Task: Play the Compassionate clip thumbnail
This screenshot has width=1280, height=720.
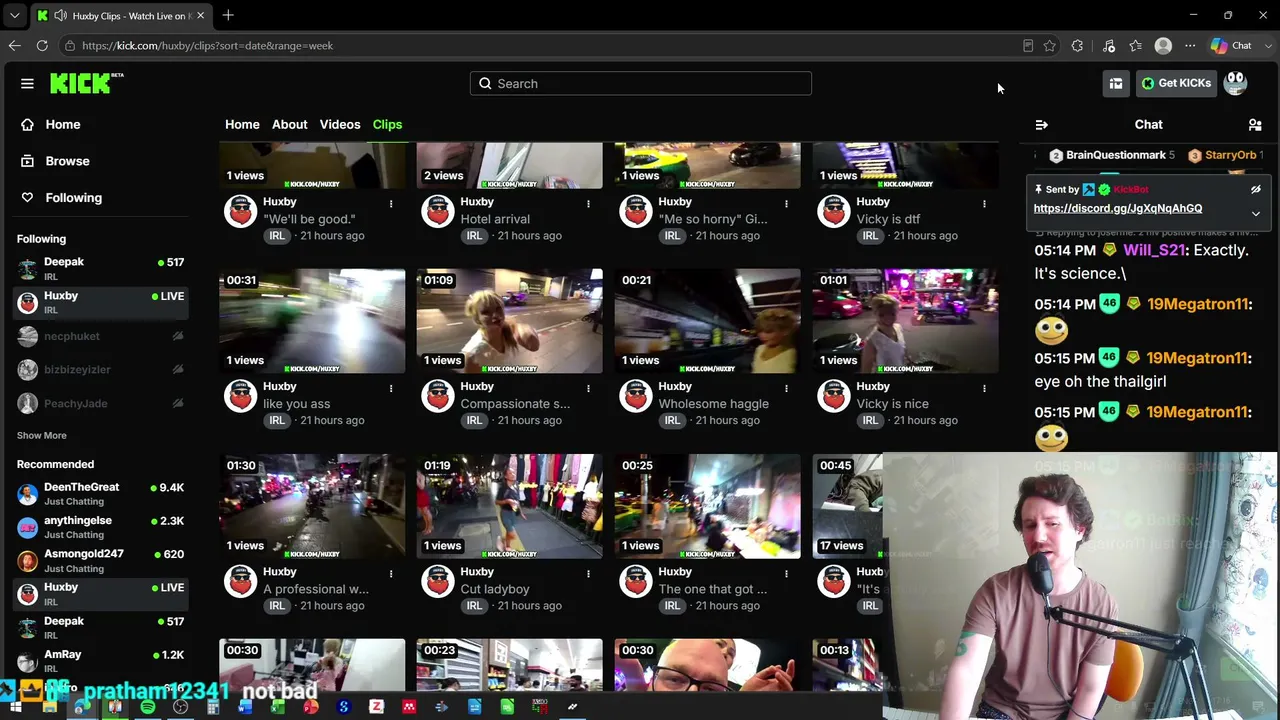Action: [x=510, y=321]
